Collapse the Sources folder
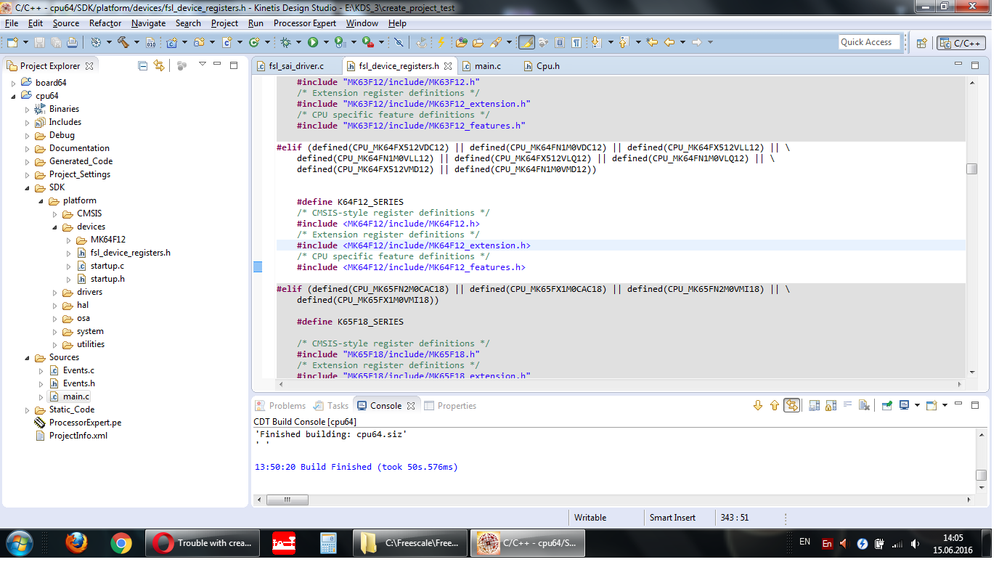The height and width of the screenshot is (578, 999). pos(27,358)
